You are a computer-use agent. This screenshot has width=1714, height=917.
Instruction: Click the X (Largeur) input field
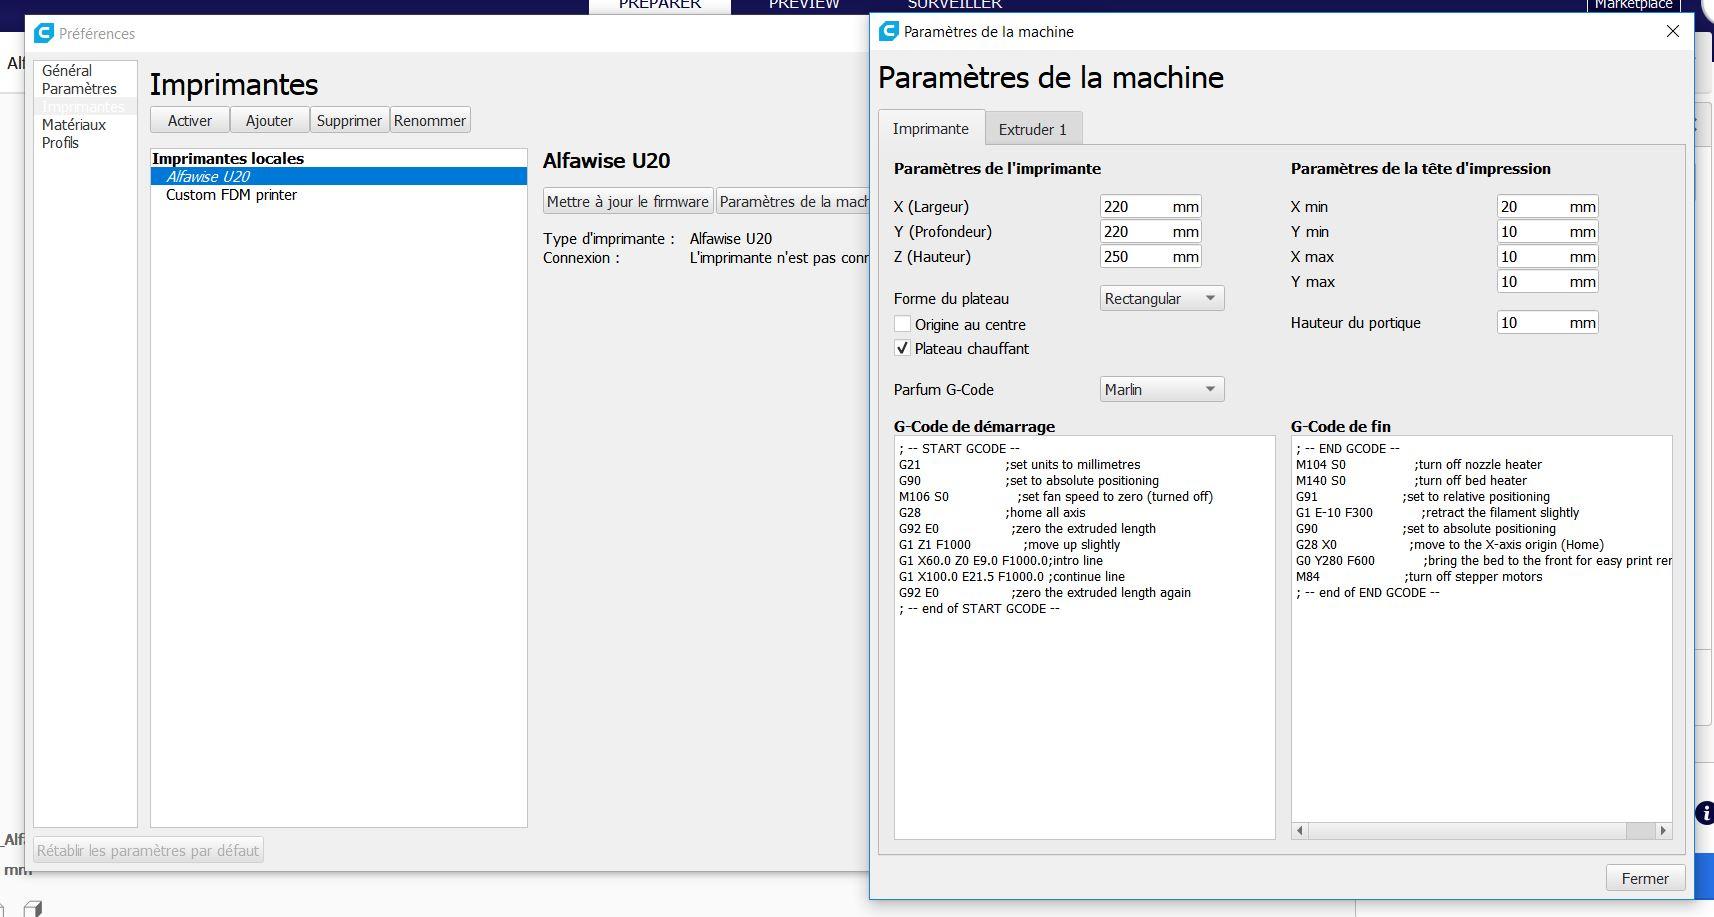(x=1150, y=206)
